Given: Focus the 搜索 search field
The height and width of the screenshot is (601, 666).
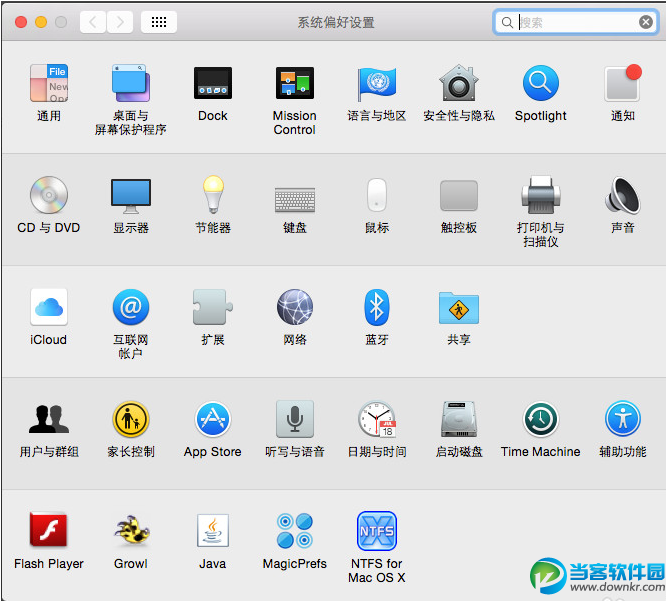Looking at the screenshot, I should coord(576,22).
